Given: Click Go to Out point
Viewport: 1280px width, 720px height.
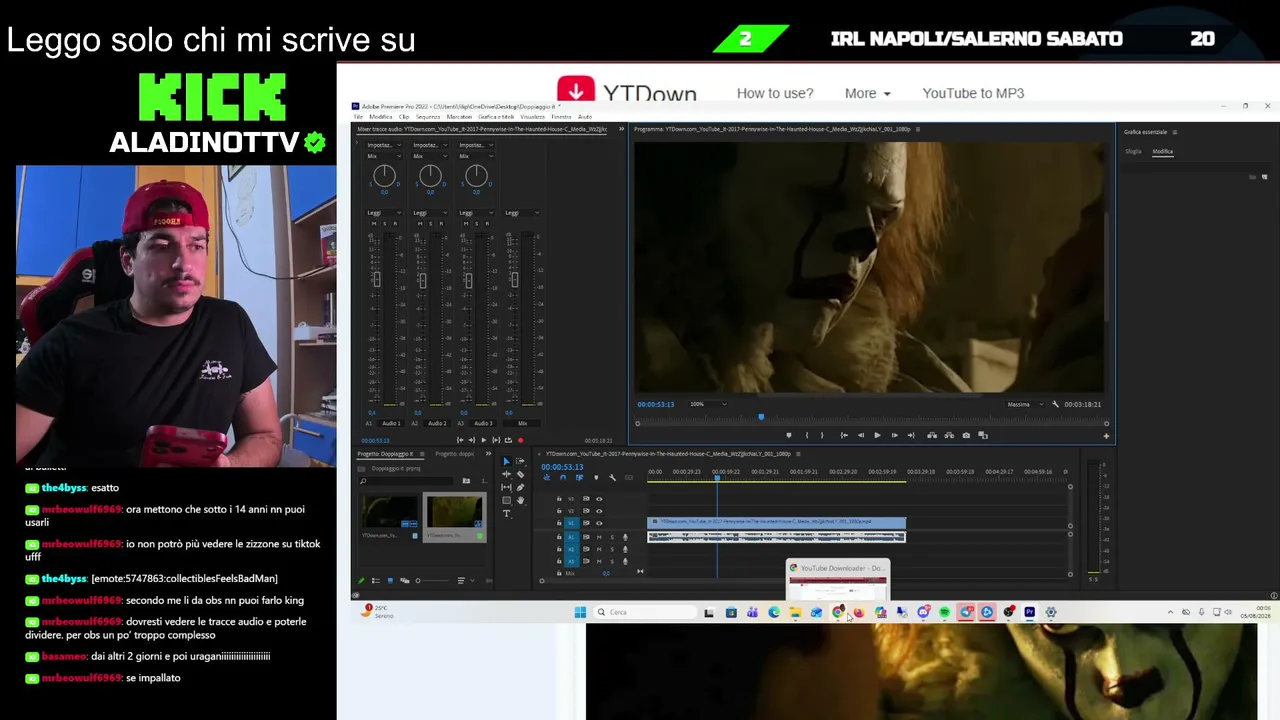Looking at the screenshot, I should click(910, 435).
